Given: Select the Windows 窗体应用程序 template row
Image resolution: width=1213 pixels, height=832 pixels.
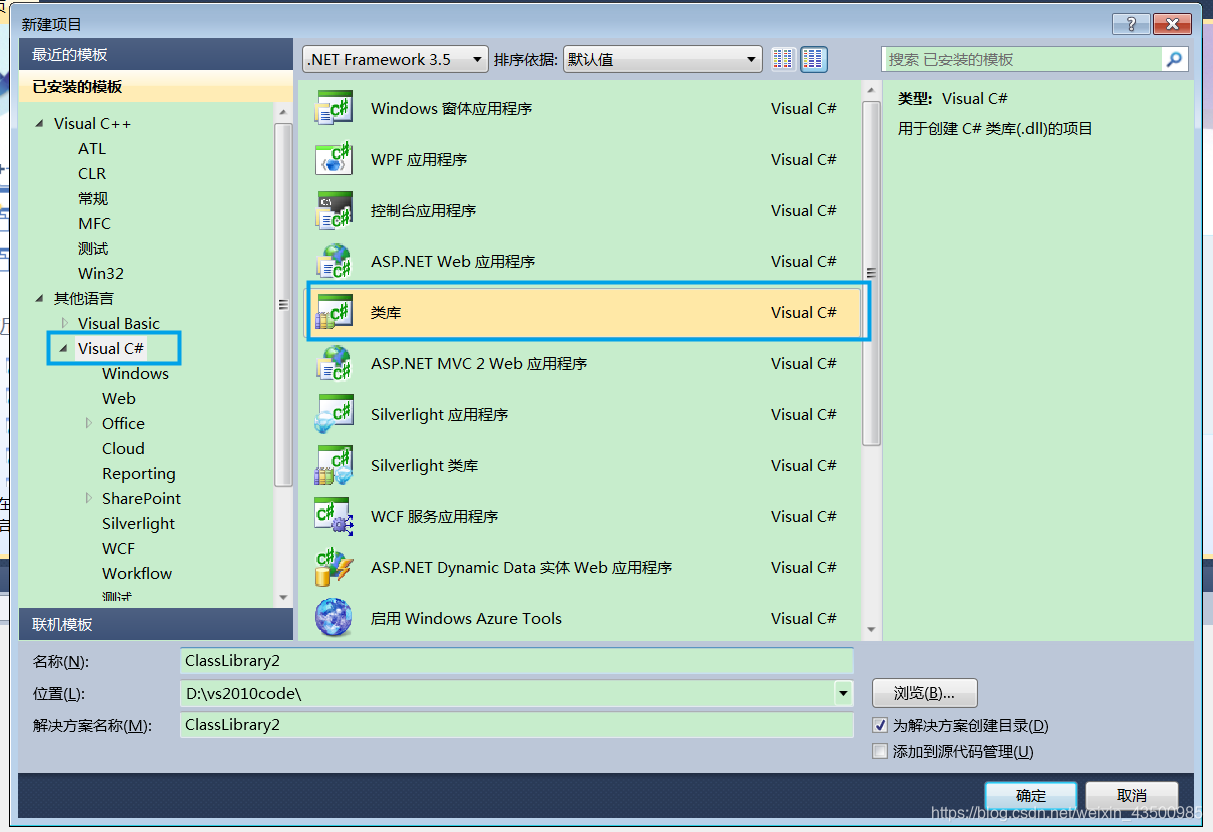Looking at the screenshot, I should coord(585,108).
